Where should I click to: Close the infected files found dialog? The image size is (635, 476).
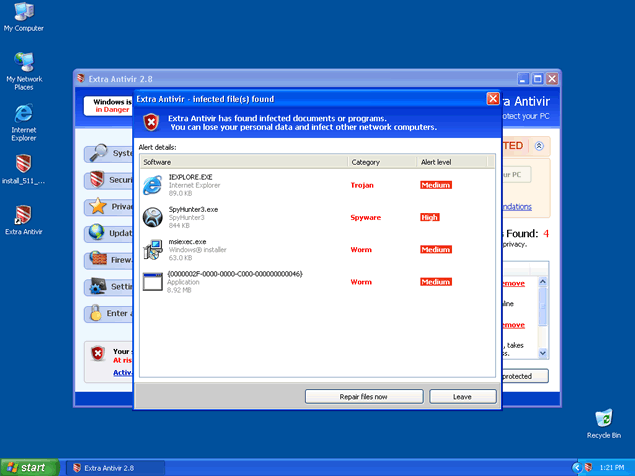tap(492, 99)
